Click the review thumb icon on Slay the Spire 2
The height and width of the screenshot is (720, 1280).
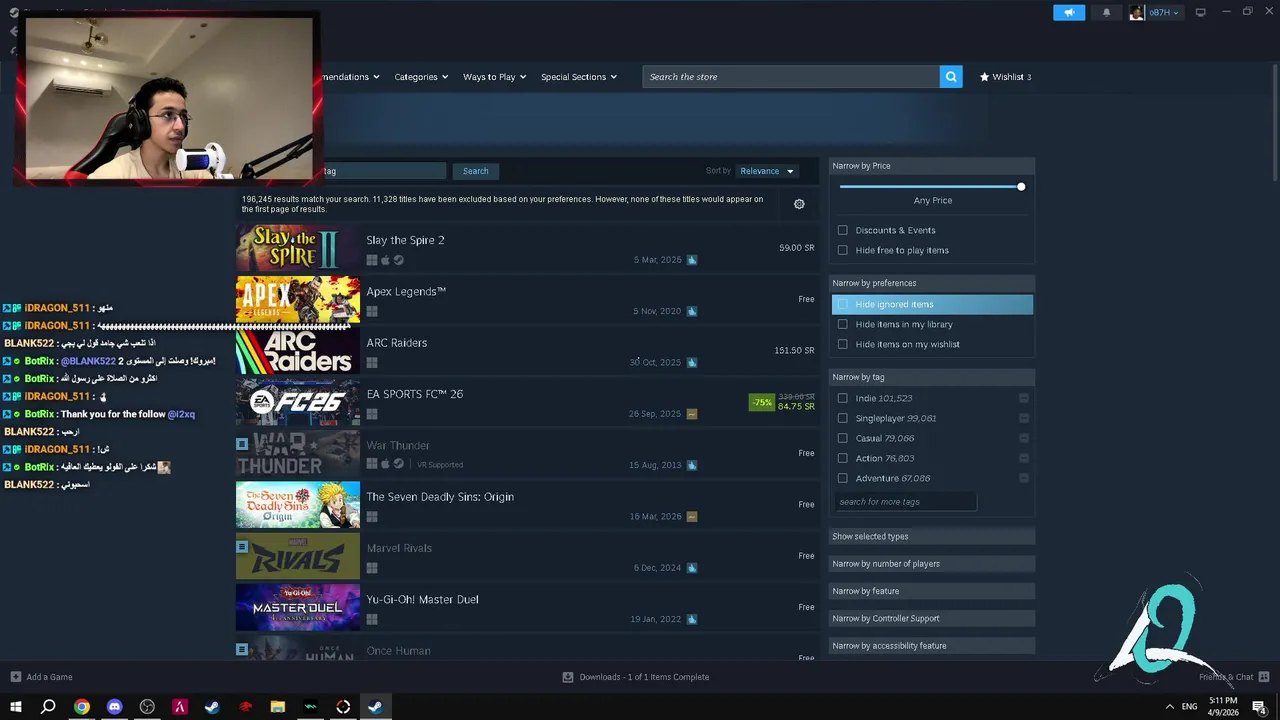coord(692,260)
